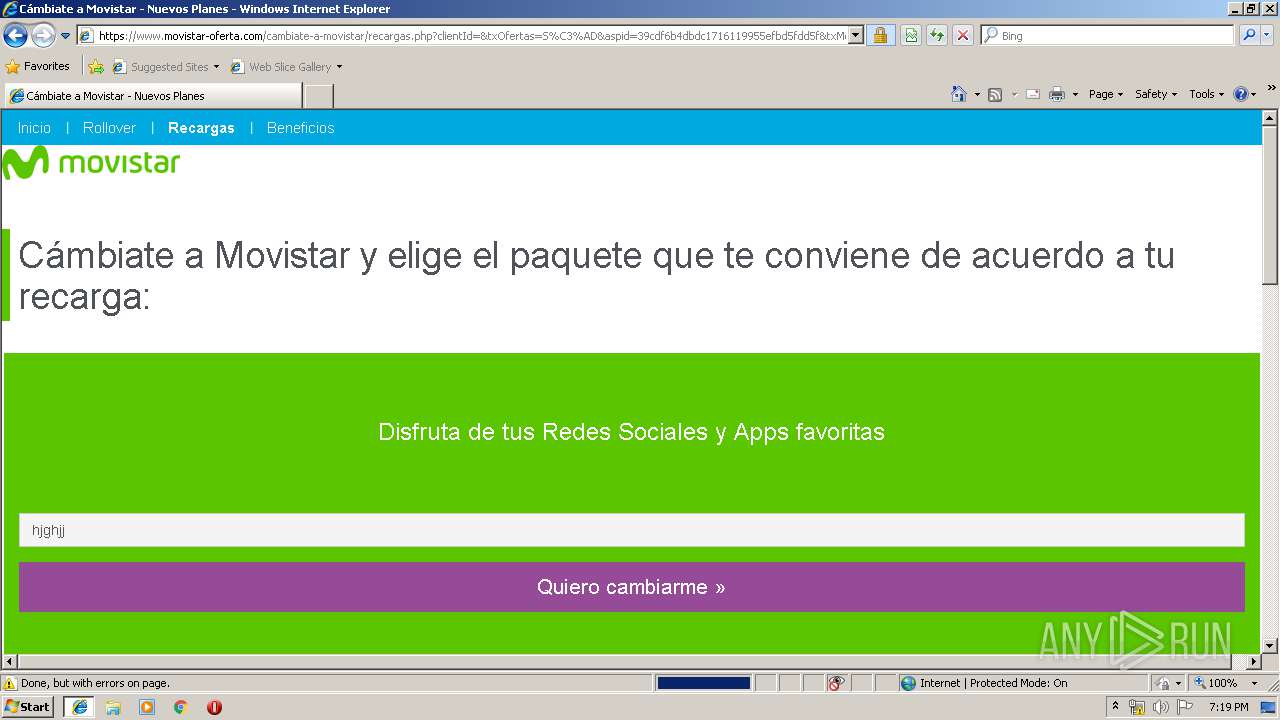The image size is (1280, 720).
Task: Open the Page menu
Action: (1106, 94)
